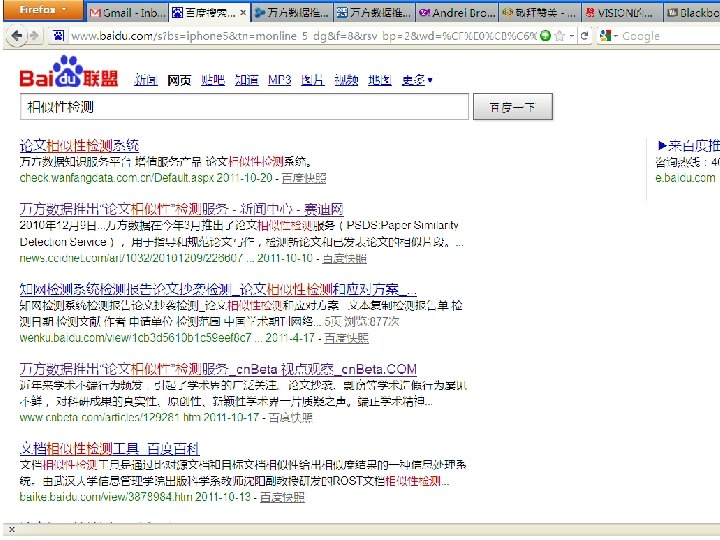Open the 视频 category link
The width and height of the screenshot is (720, 540).
point(346,80)
